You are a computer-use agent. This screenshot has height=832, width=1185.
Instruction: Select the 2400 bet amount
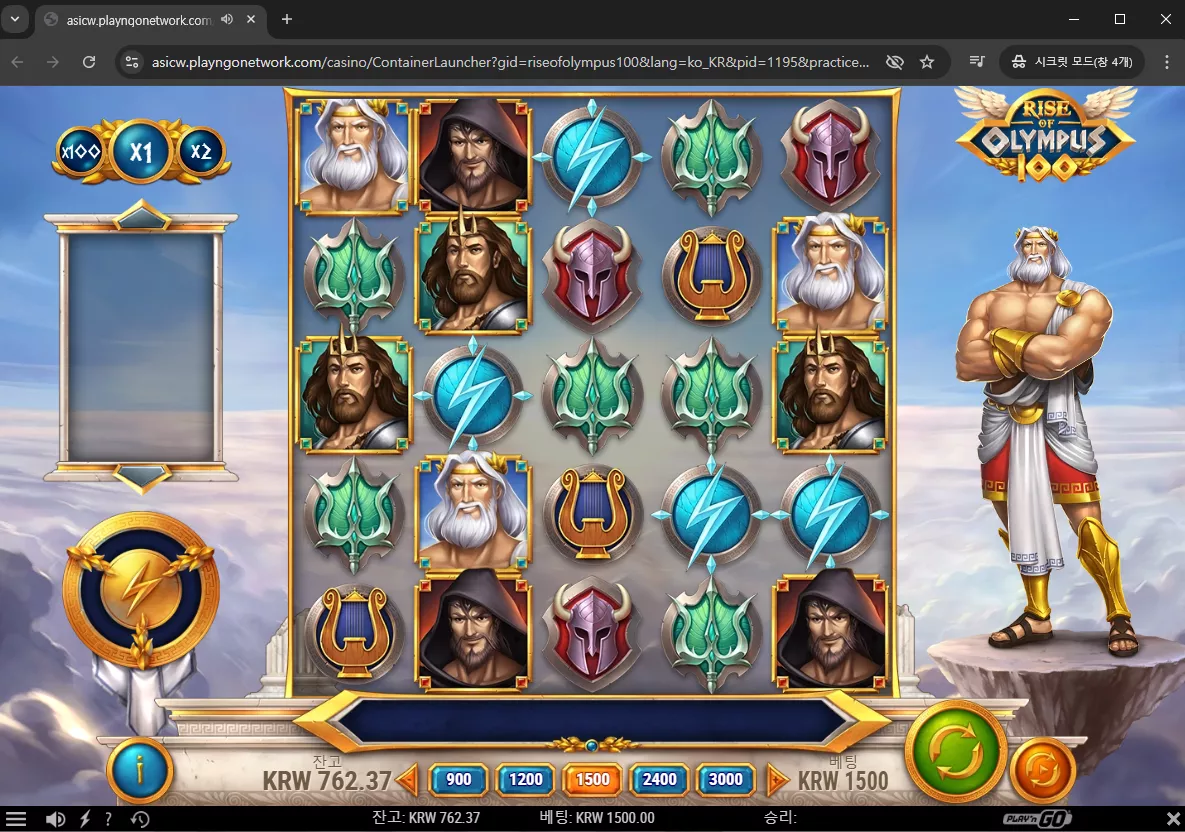coord(659,779)
